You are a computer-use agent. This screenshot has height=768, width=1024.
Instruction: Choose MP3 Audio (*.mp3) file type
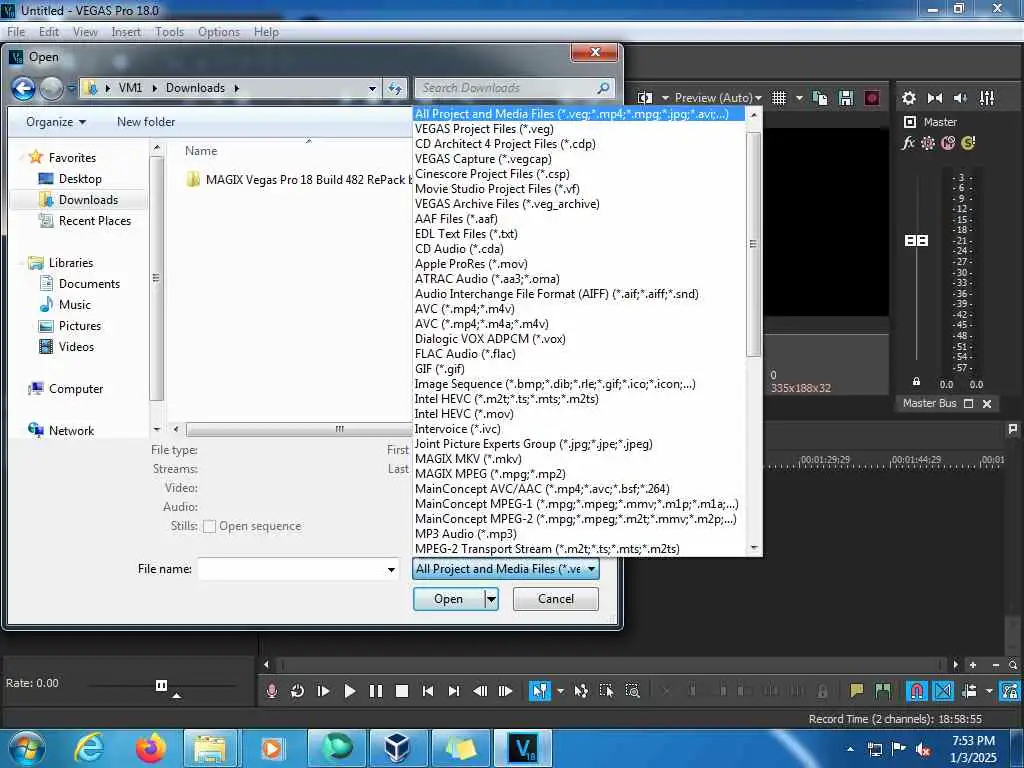[579, 534]
